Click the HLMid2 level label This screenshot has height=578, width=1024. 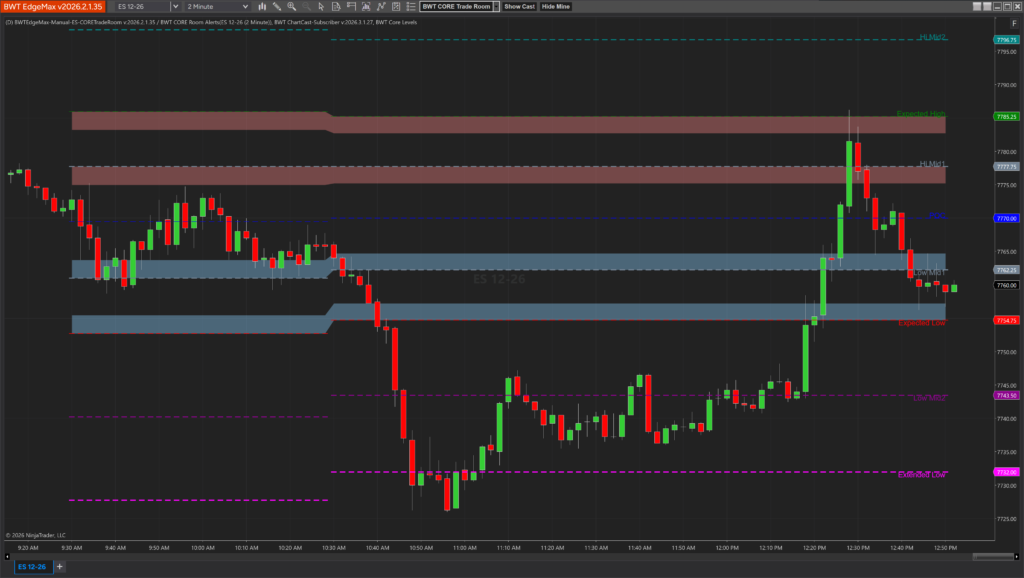tap(932, 37)
